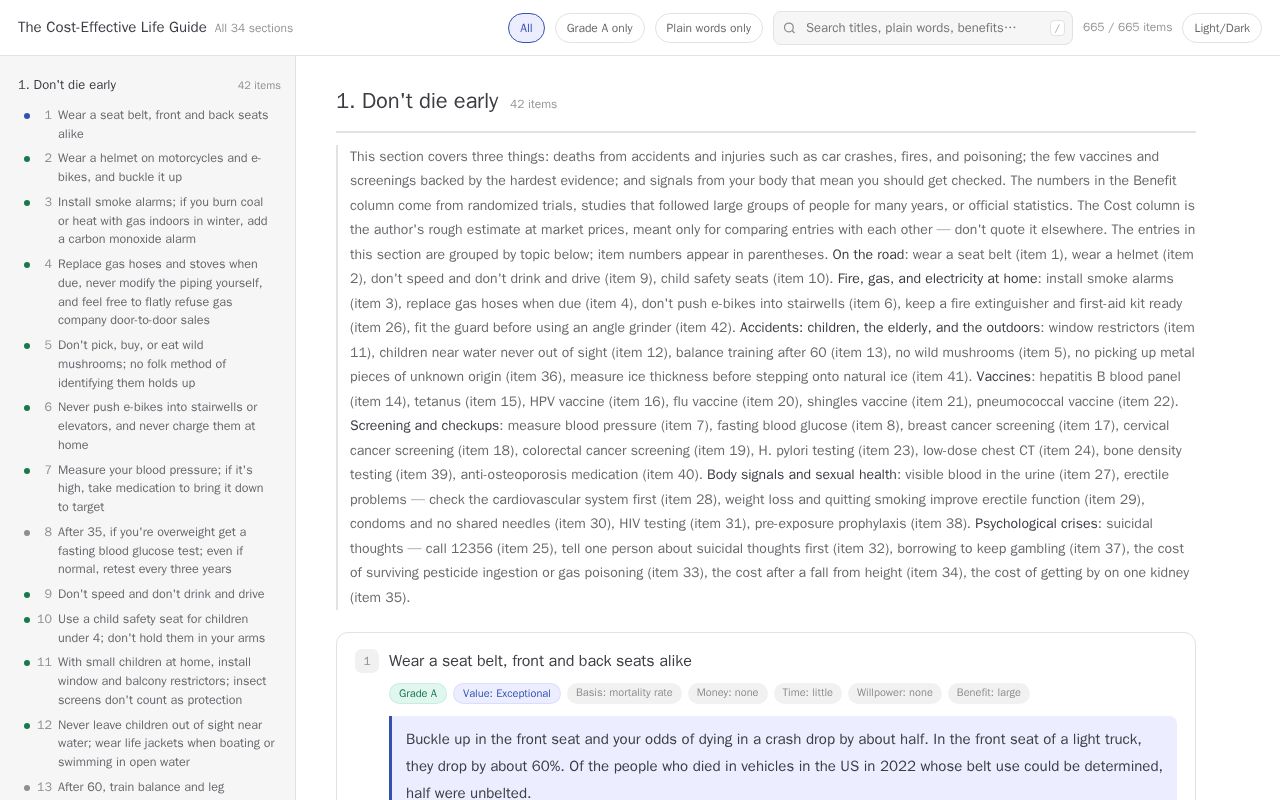Open sidebar item 10 child safety seat
The image size is (1280, 800).
coord(149,629)
